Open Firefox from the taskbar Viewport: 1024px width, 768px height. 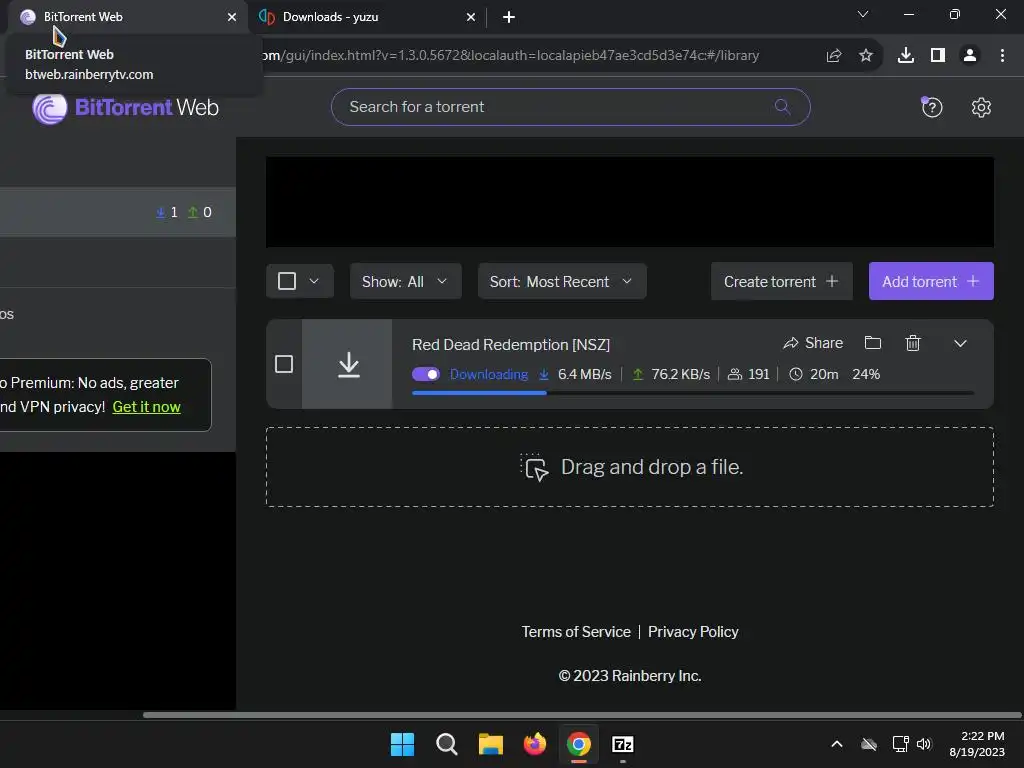535,744
